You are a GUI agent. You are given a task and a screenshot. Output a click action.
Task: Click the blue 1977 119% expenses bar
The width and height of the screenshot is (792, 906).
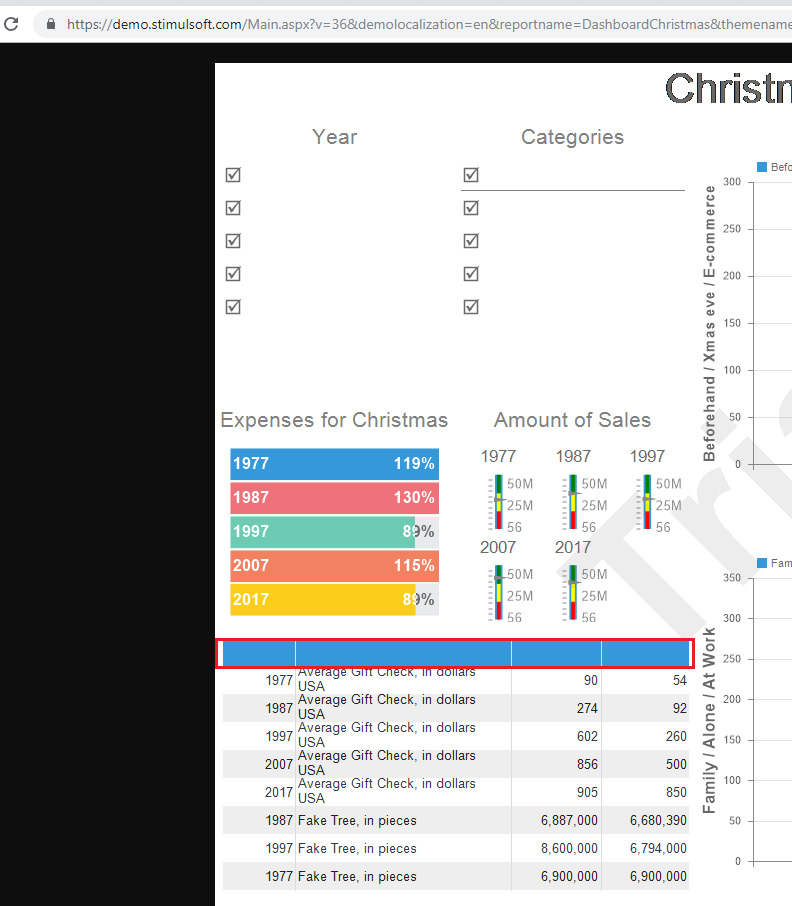(x=334, y=464)
